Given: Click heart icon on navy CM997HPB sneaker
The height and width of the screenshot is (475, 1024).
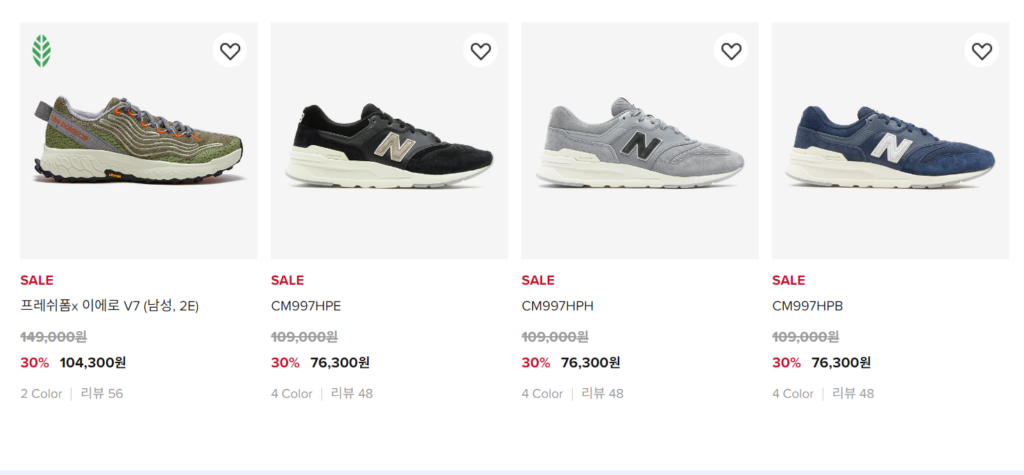Looking at the screenshot, I should [x=982, y=51].
